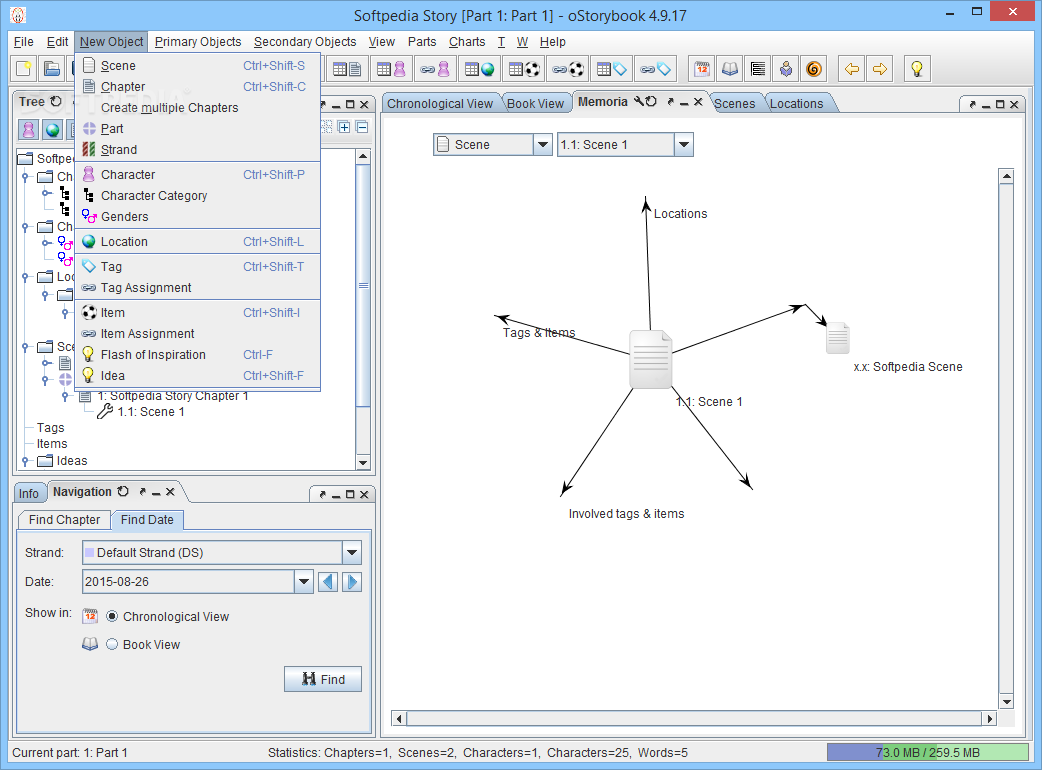Choose Tag Assignment menu item

coord(198,288)
